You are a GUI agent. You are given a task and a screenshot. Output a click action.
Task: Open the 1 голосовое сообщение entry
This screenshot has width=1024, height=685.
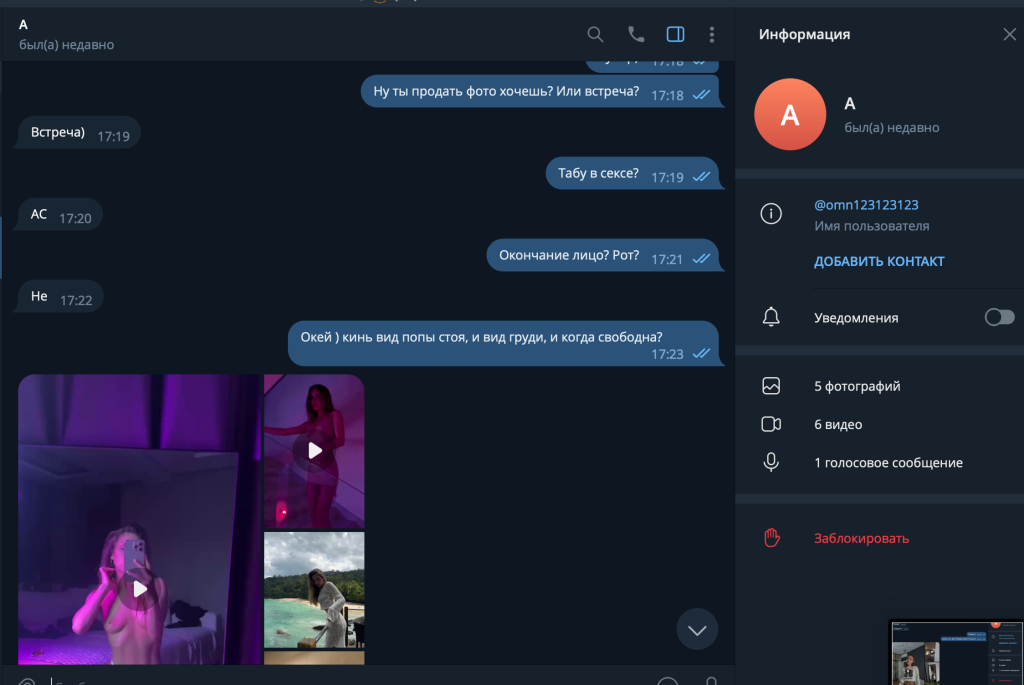(888, 463)
